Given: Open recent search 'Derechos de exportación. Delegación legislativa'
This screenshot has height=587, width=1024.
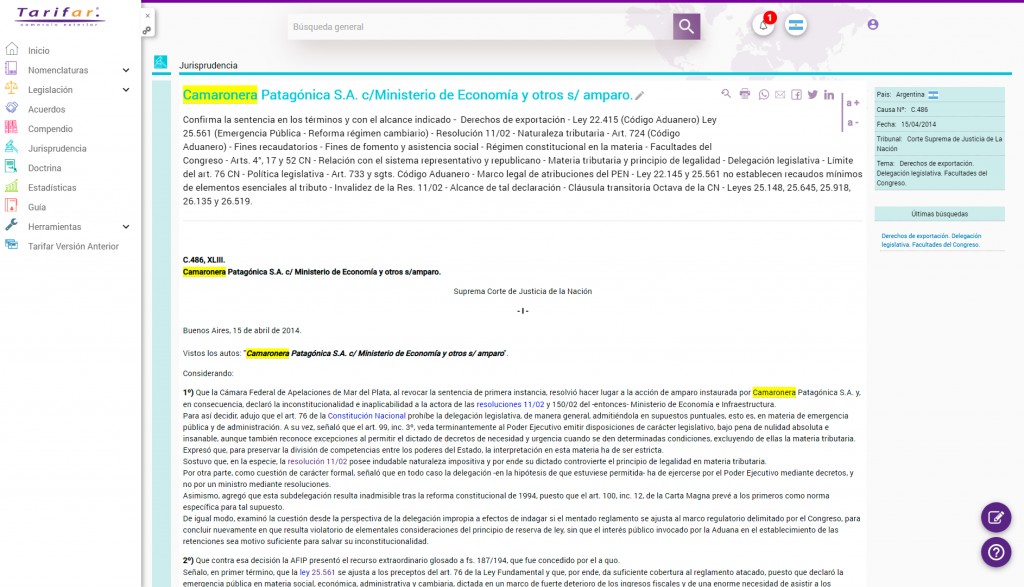Looking at the screenshot, I should tap(931, 240).
